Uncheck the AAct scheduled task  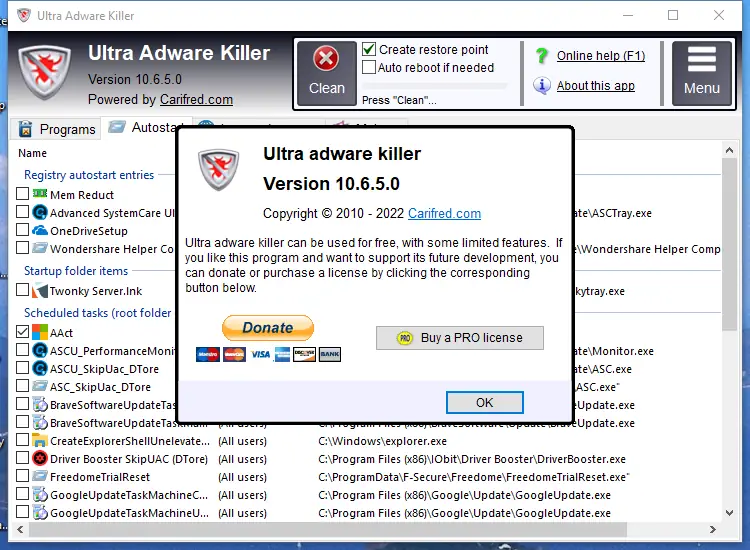[22, 331]
